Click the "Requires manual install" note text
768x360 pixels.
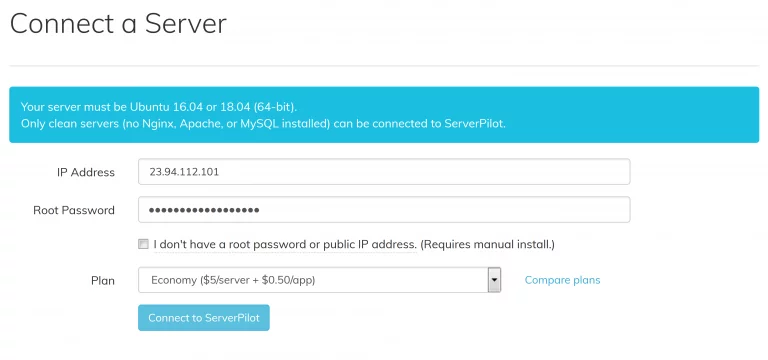pyautogui.click(x=488, y=244)
